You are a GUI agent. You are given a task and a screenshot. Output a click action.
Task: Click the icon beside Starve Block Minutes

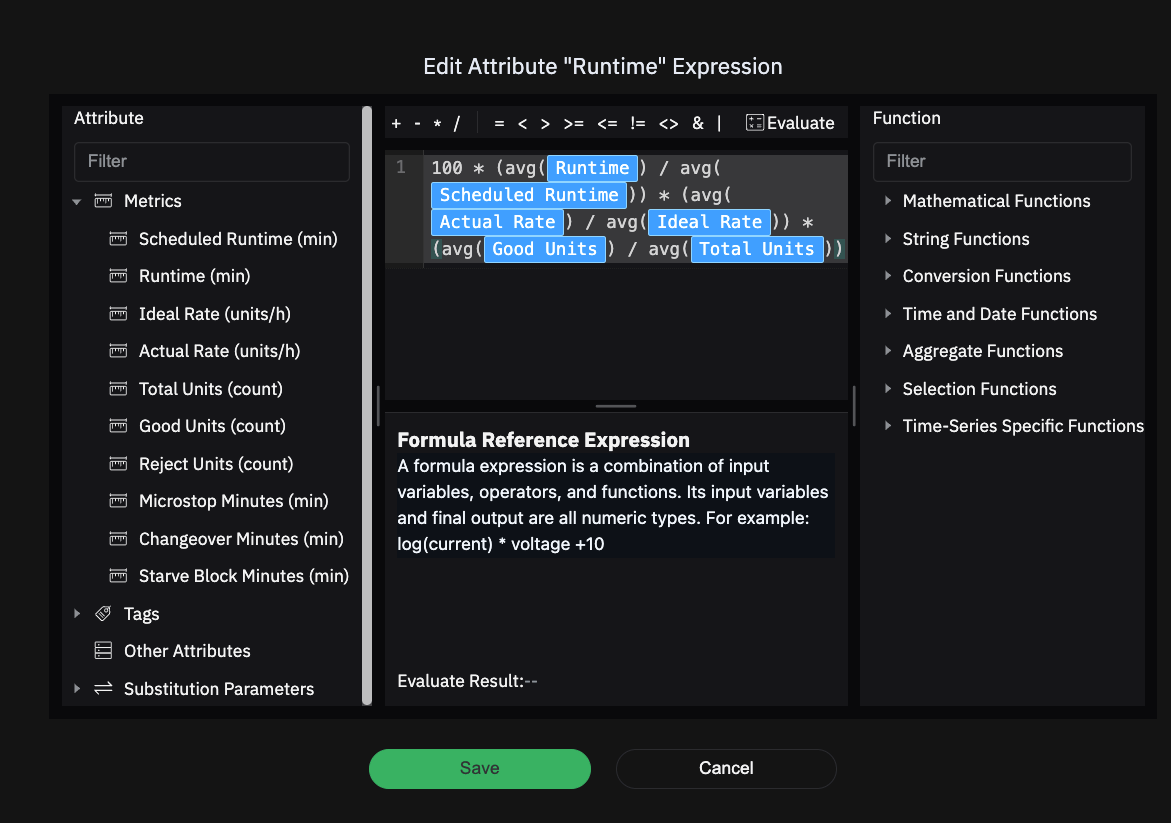[x=120, y=576]
